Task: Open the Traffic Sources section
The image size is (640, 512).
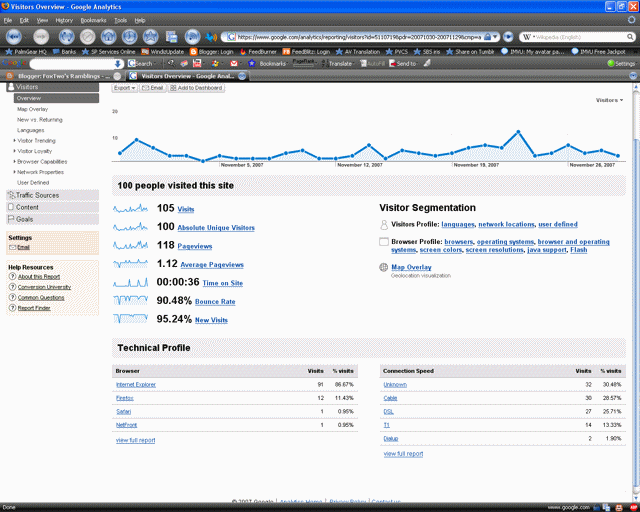Action: (53, 195)
